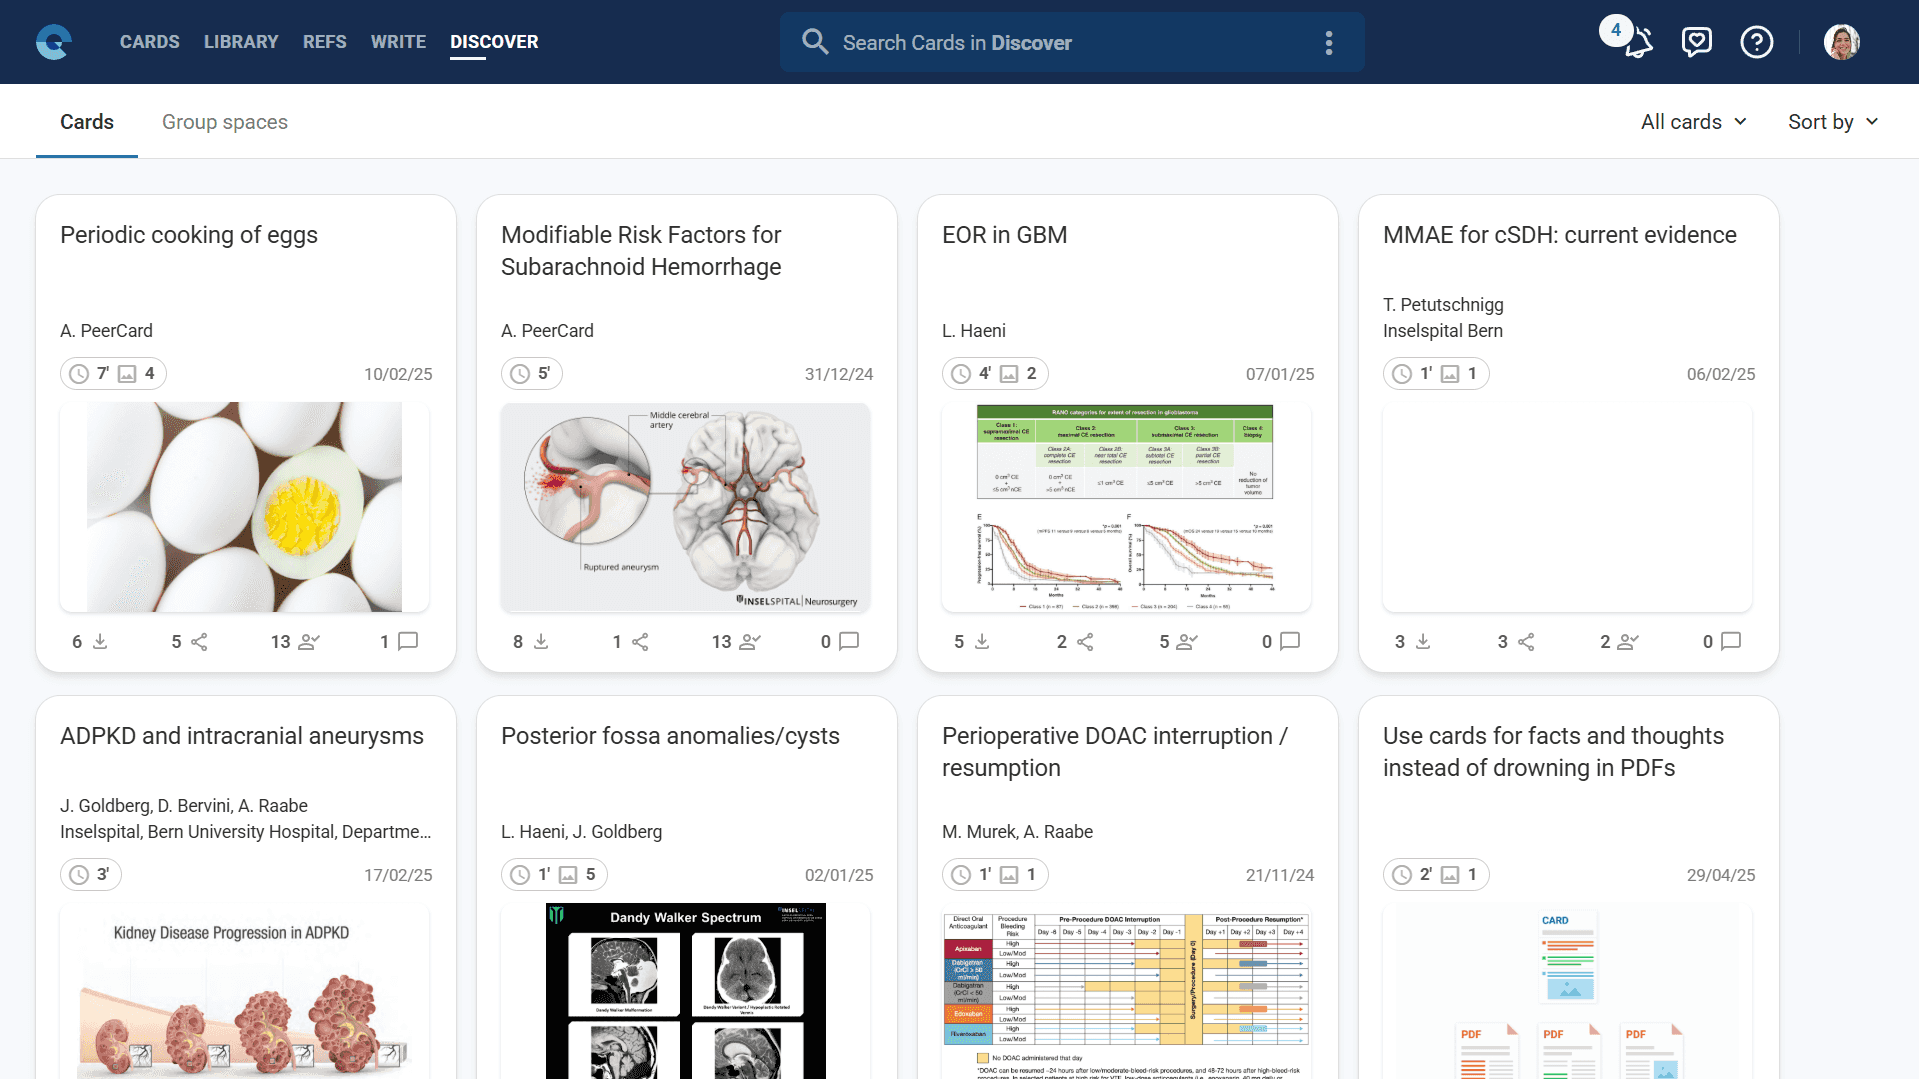Go to the WRITE section

click(x=398, y=42)
